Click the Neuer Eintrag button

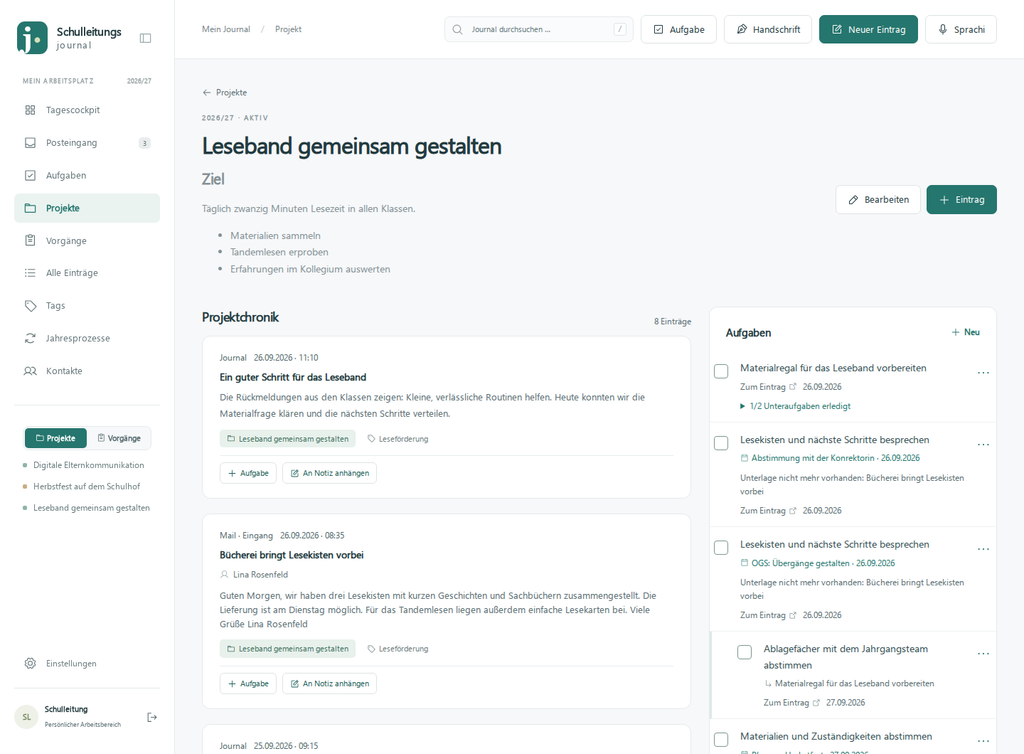point(868,29)
